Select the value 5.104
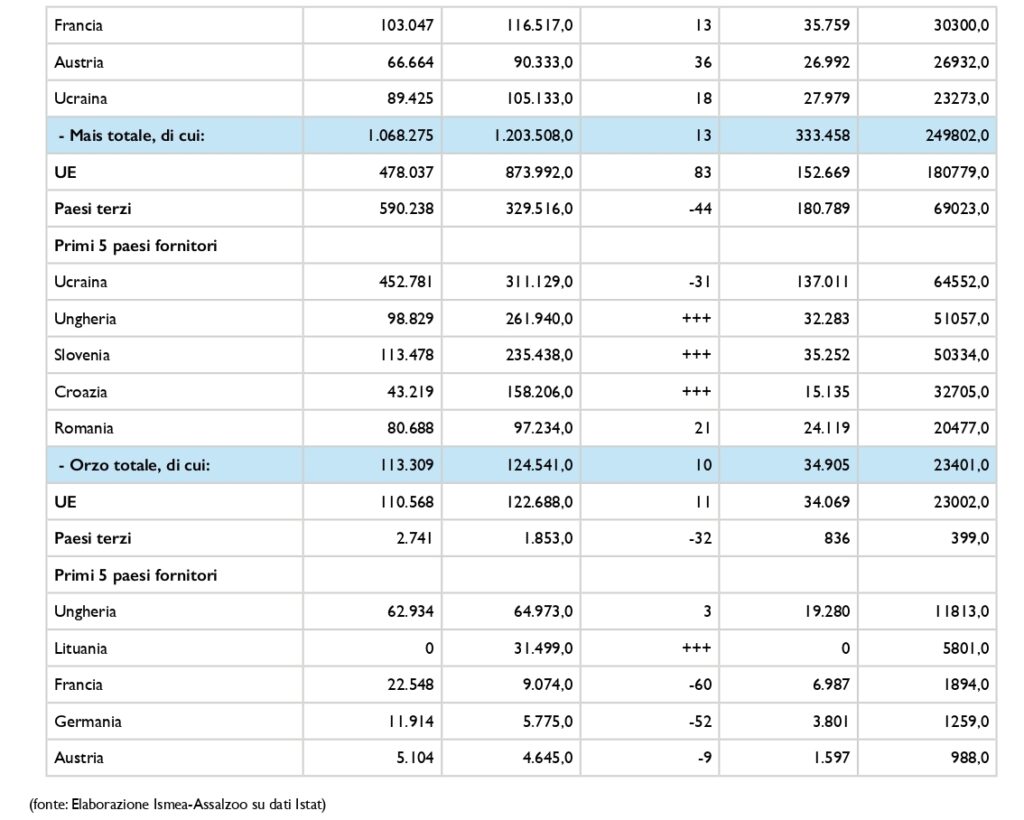This screenshot has height=820, width=1024. [414, 758]
